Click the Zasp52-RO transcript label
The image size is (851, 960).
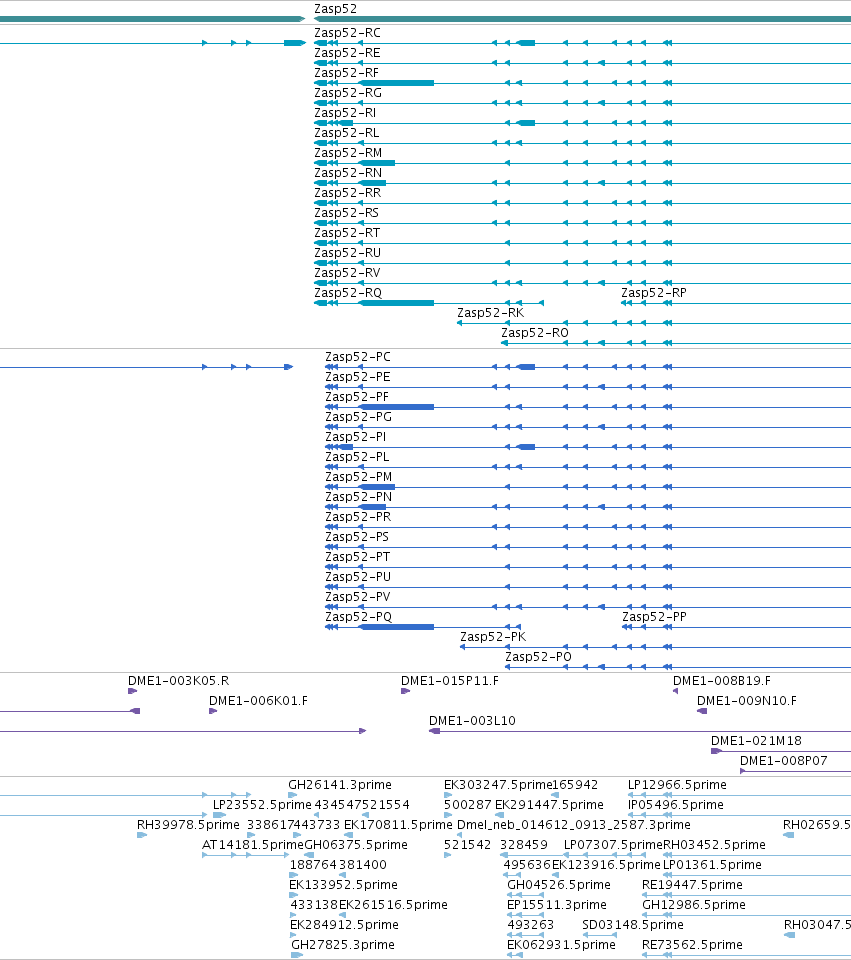[535, 333]
